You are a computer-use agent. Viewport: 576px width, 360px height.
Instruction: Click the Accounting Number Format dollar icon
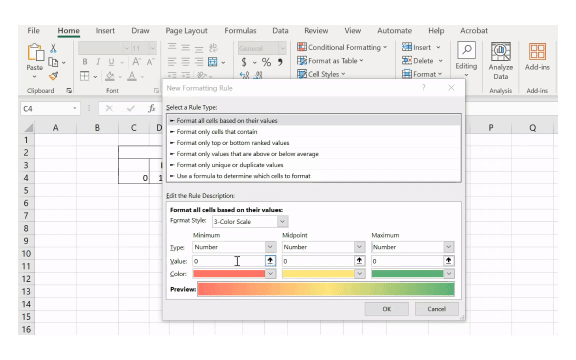point(244,62)
